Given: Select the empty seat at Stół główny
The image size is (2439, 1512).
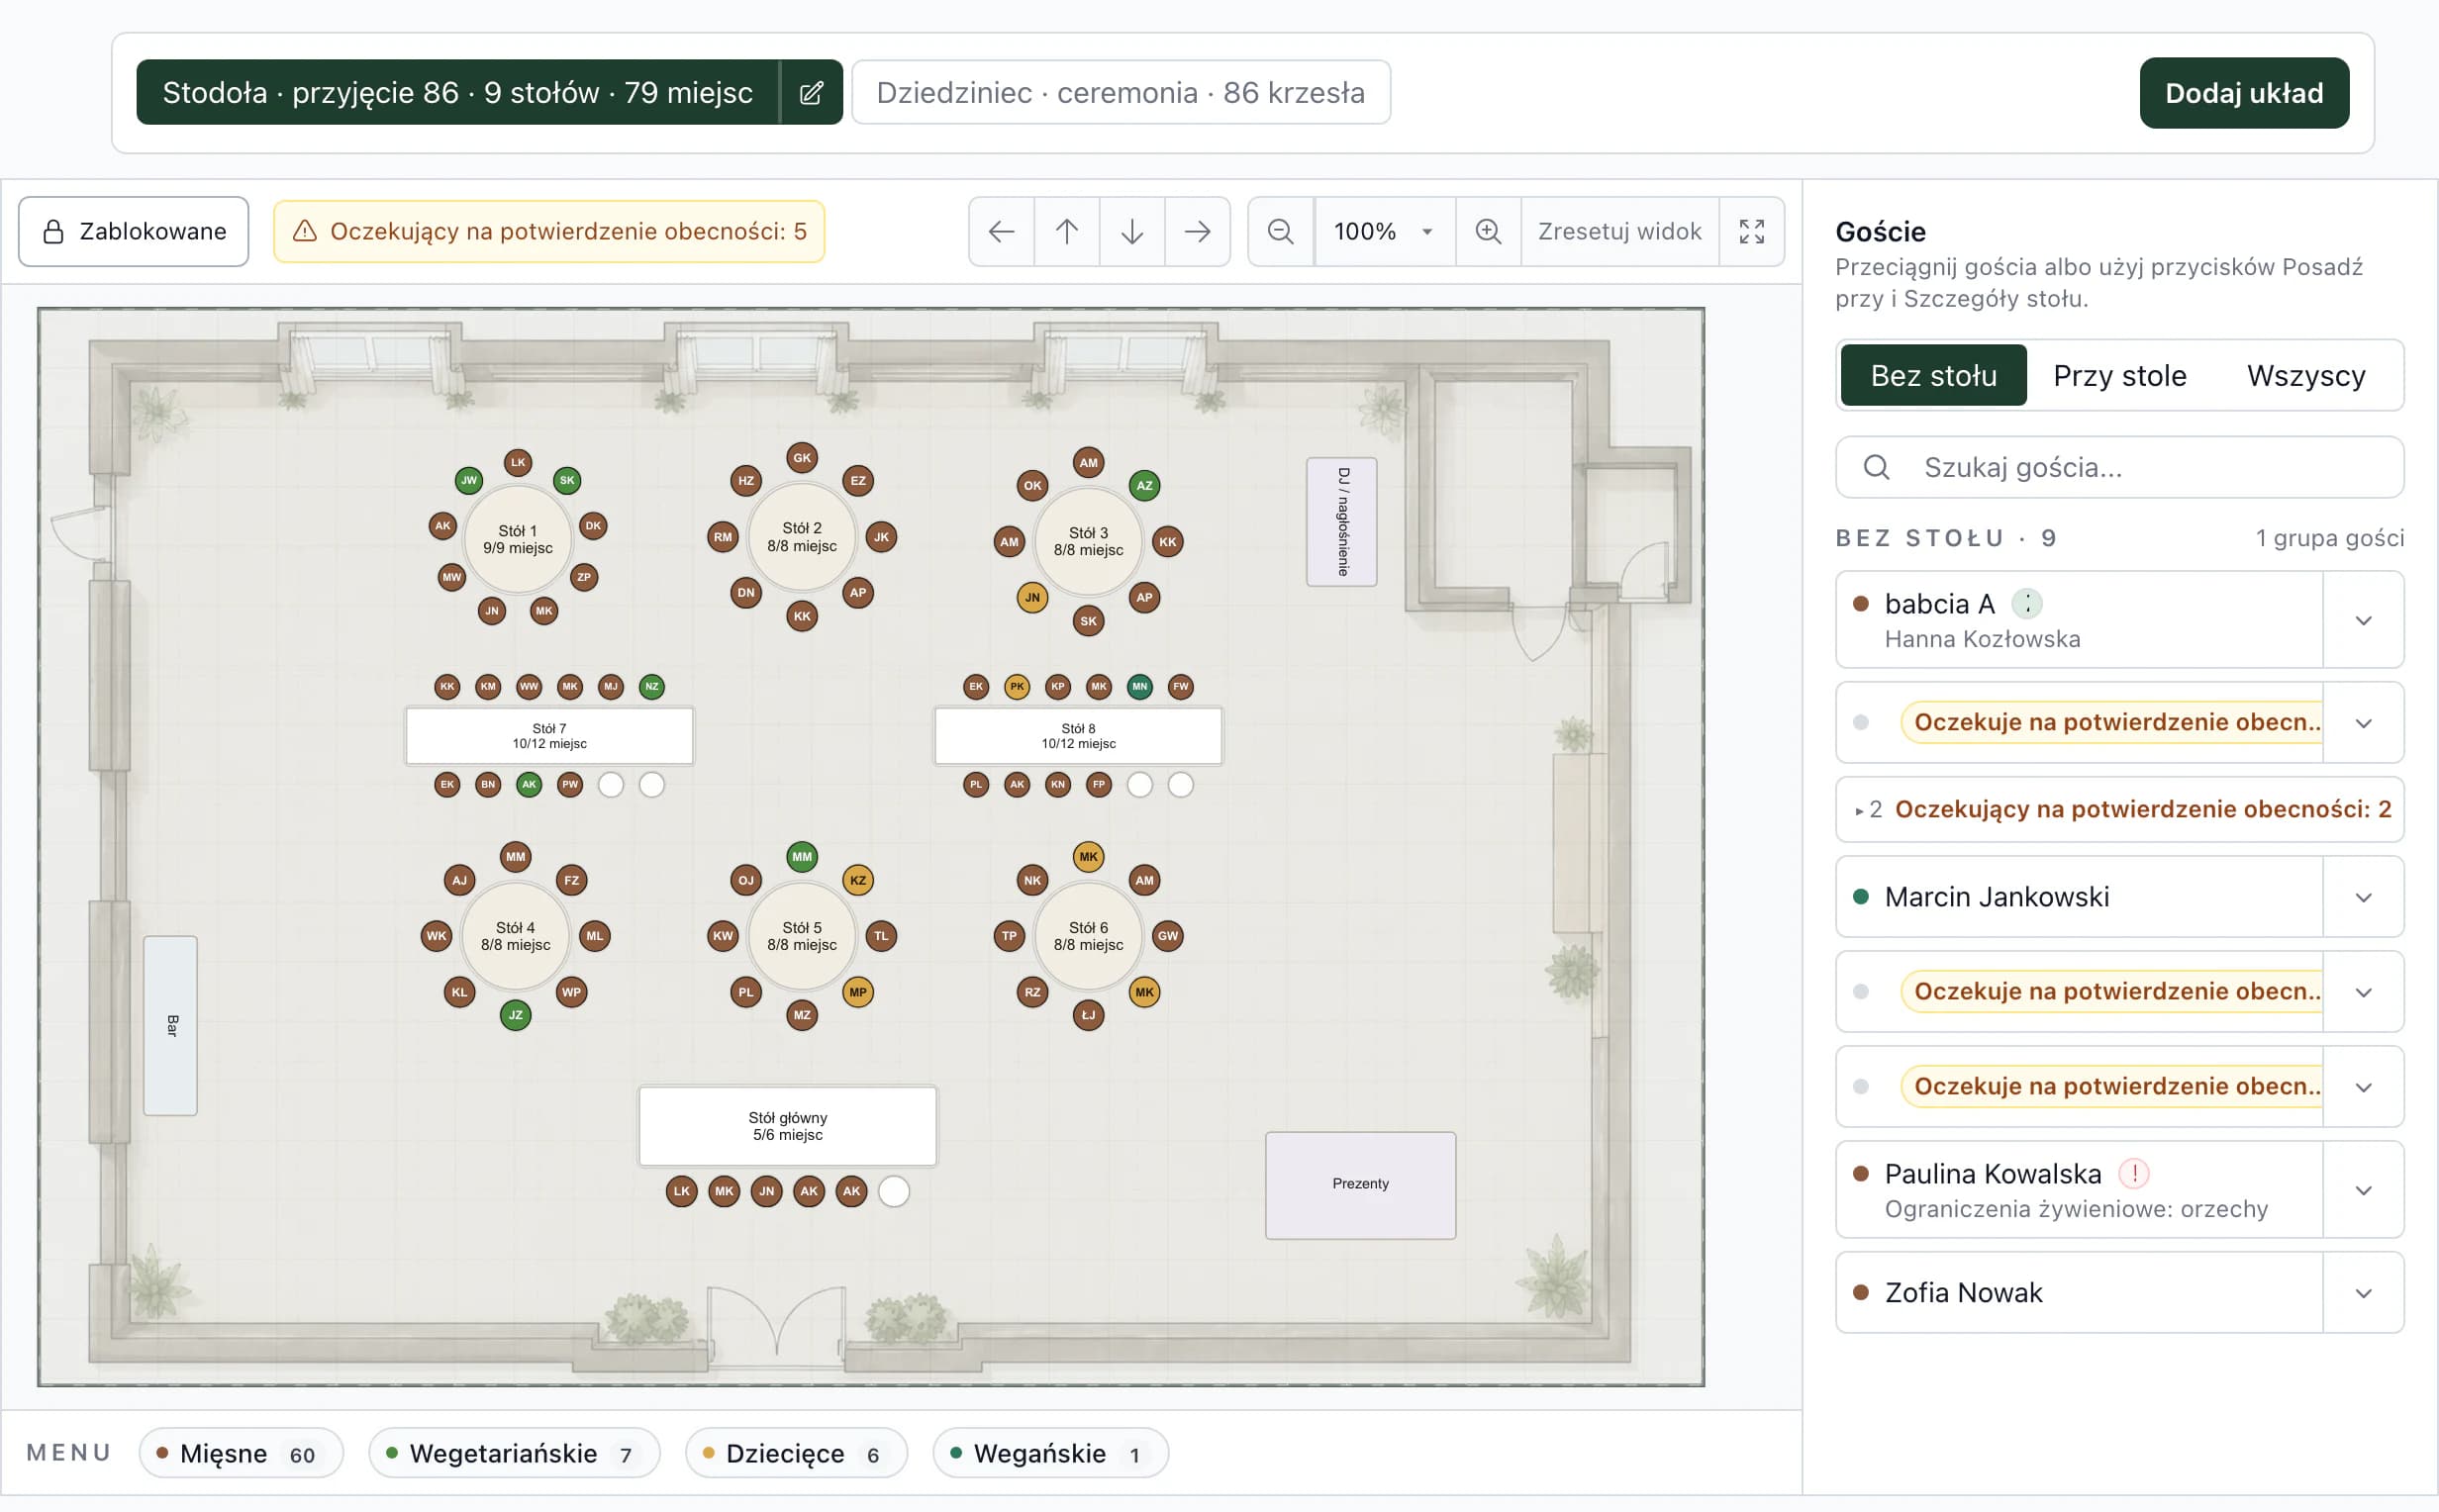Looking at the screenshot, I should click(x=894, y=1191).
